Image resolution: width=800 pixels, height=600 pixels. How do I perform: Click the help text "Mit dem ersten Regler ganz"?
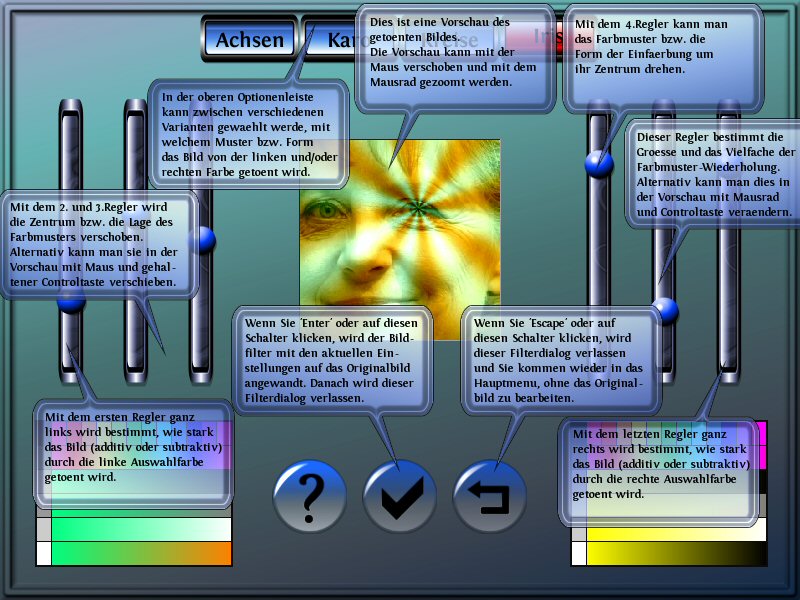(119, 417)
